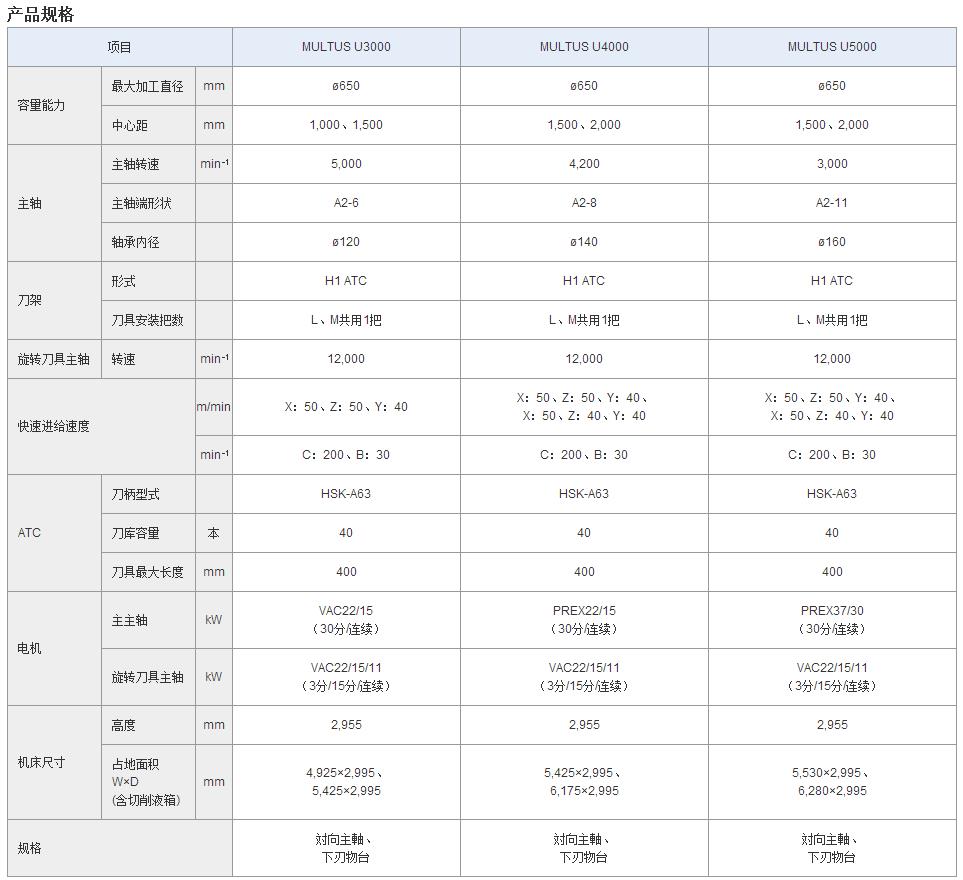Select the ø160 bearing diameter value
Viewport: 963px width, 880px height.
tap(832, 242)
